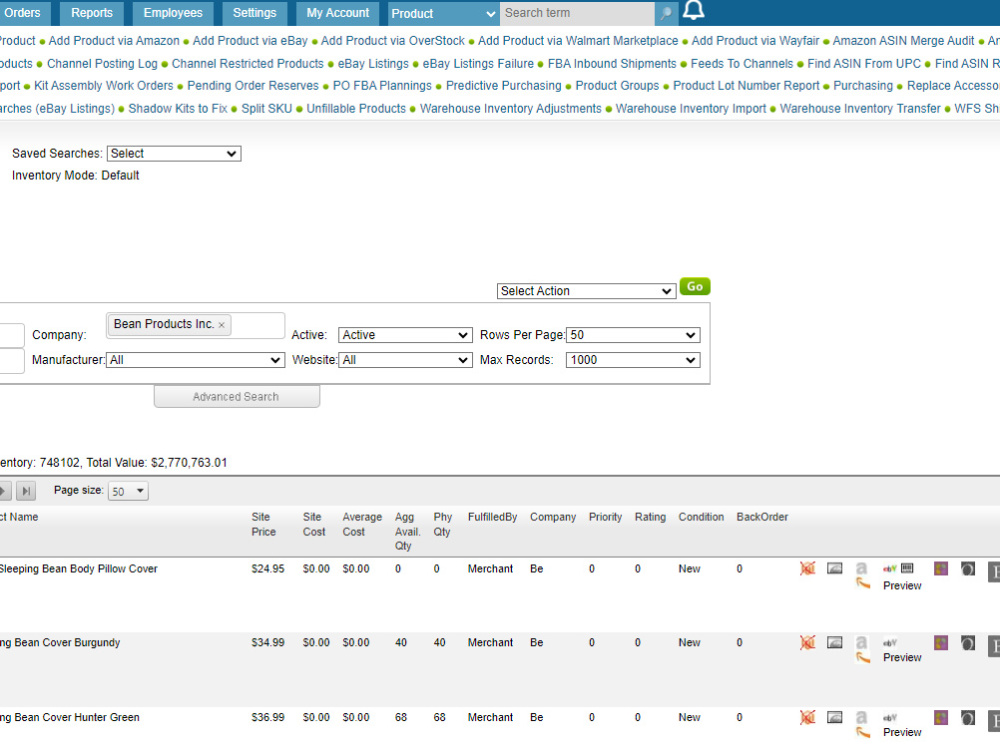The image size is (1000, 750).
Task: Click the search magnifier icon
Action: [666, 13]
